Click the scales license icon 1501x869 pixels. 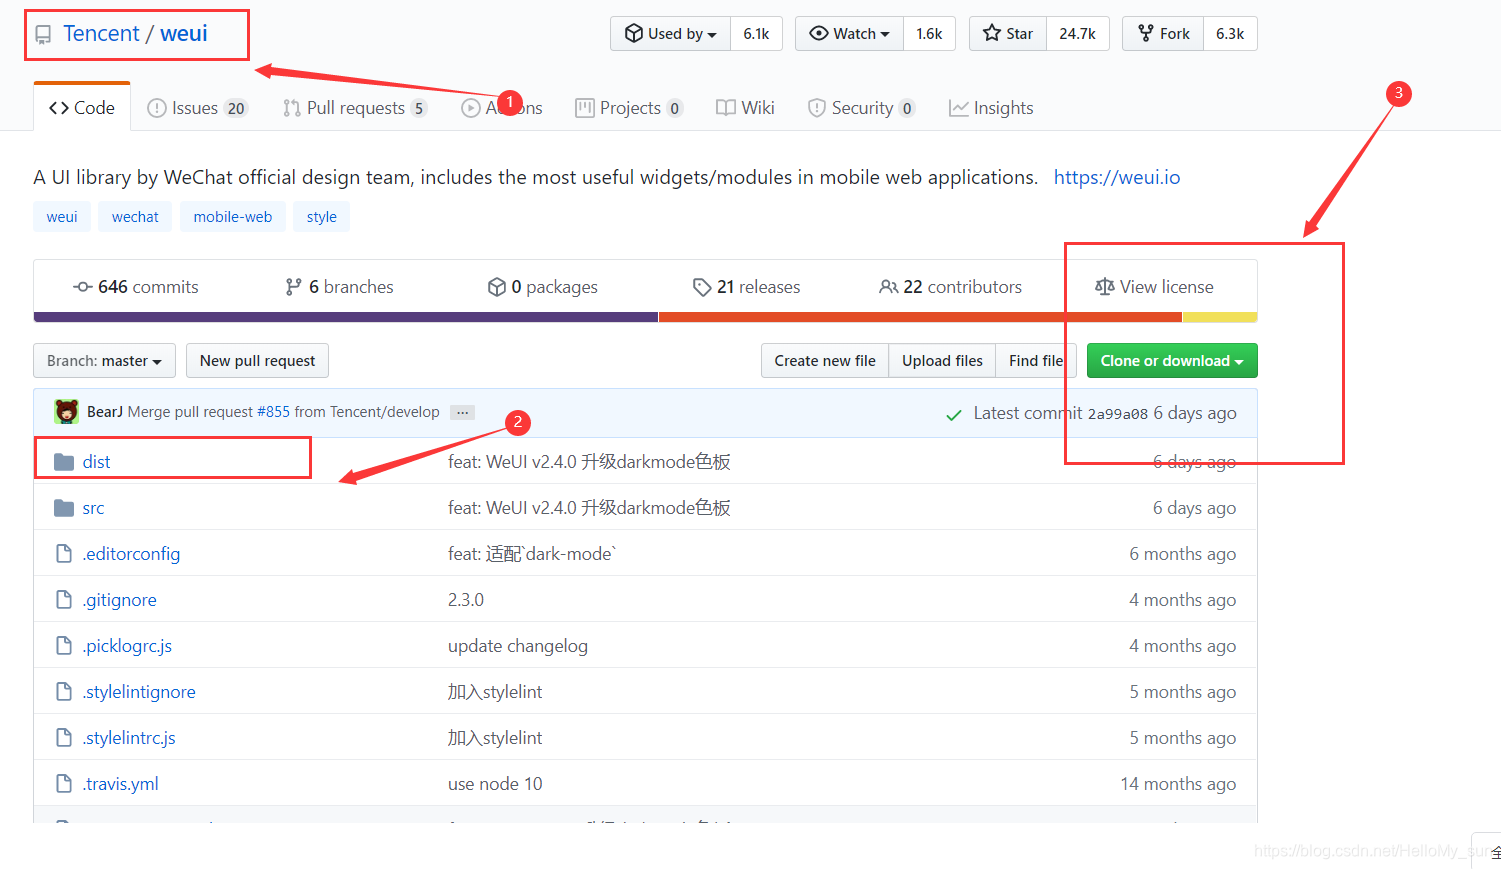pos(1104,287)
